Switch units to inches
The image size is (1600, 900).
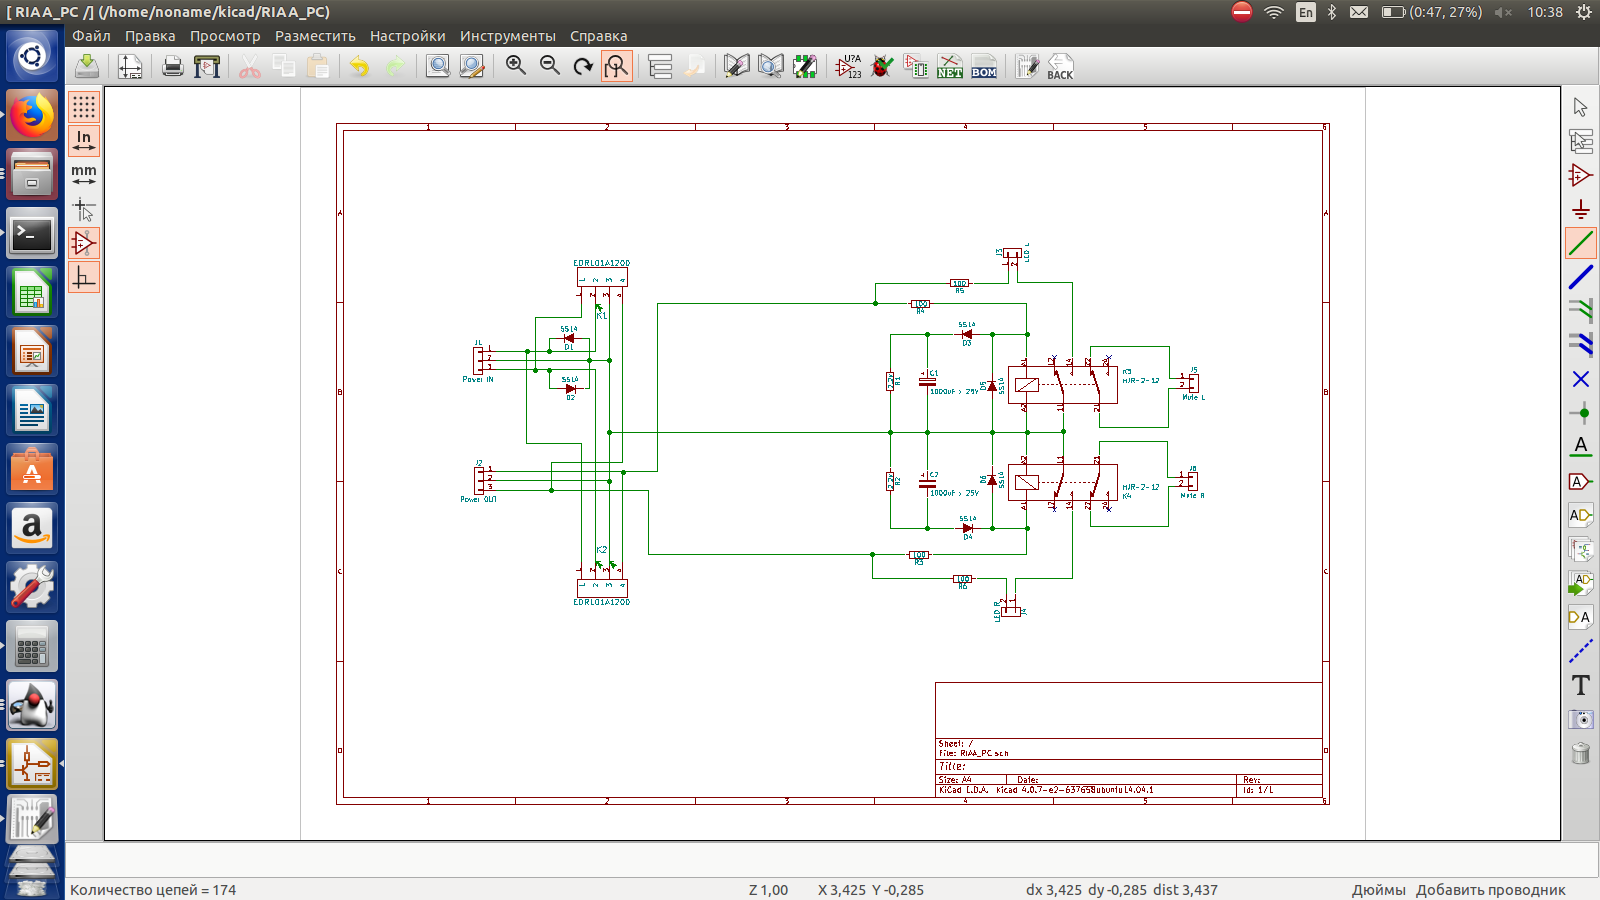click(84, 140)
